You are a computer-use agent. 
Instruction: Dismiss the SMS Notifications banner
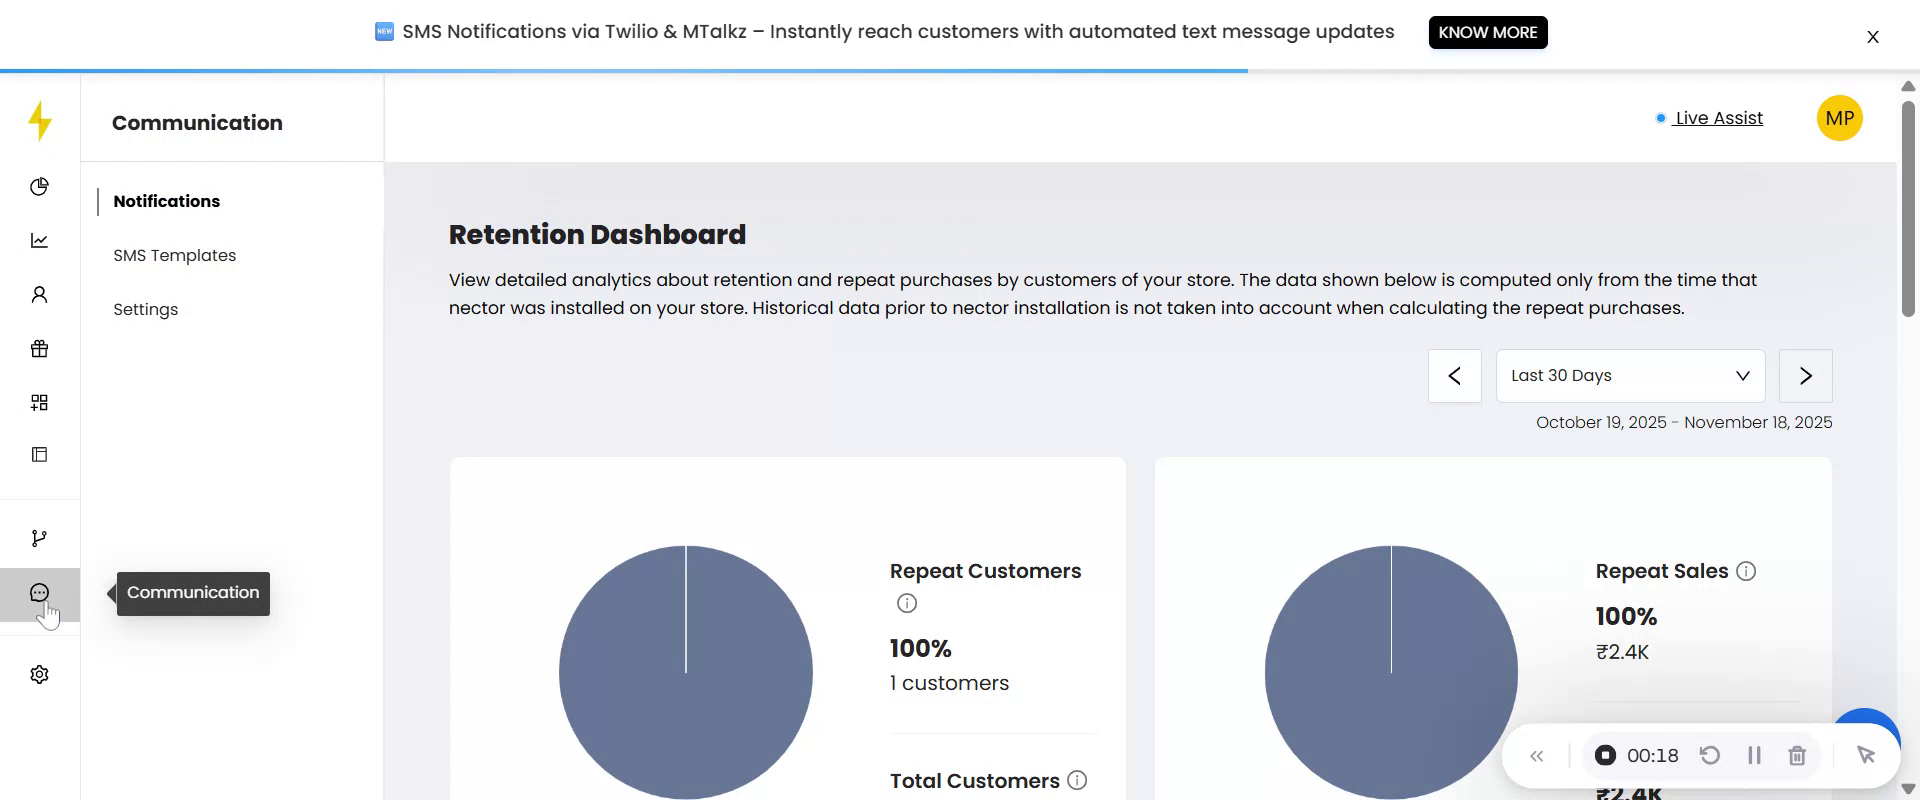(1872, 37)
